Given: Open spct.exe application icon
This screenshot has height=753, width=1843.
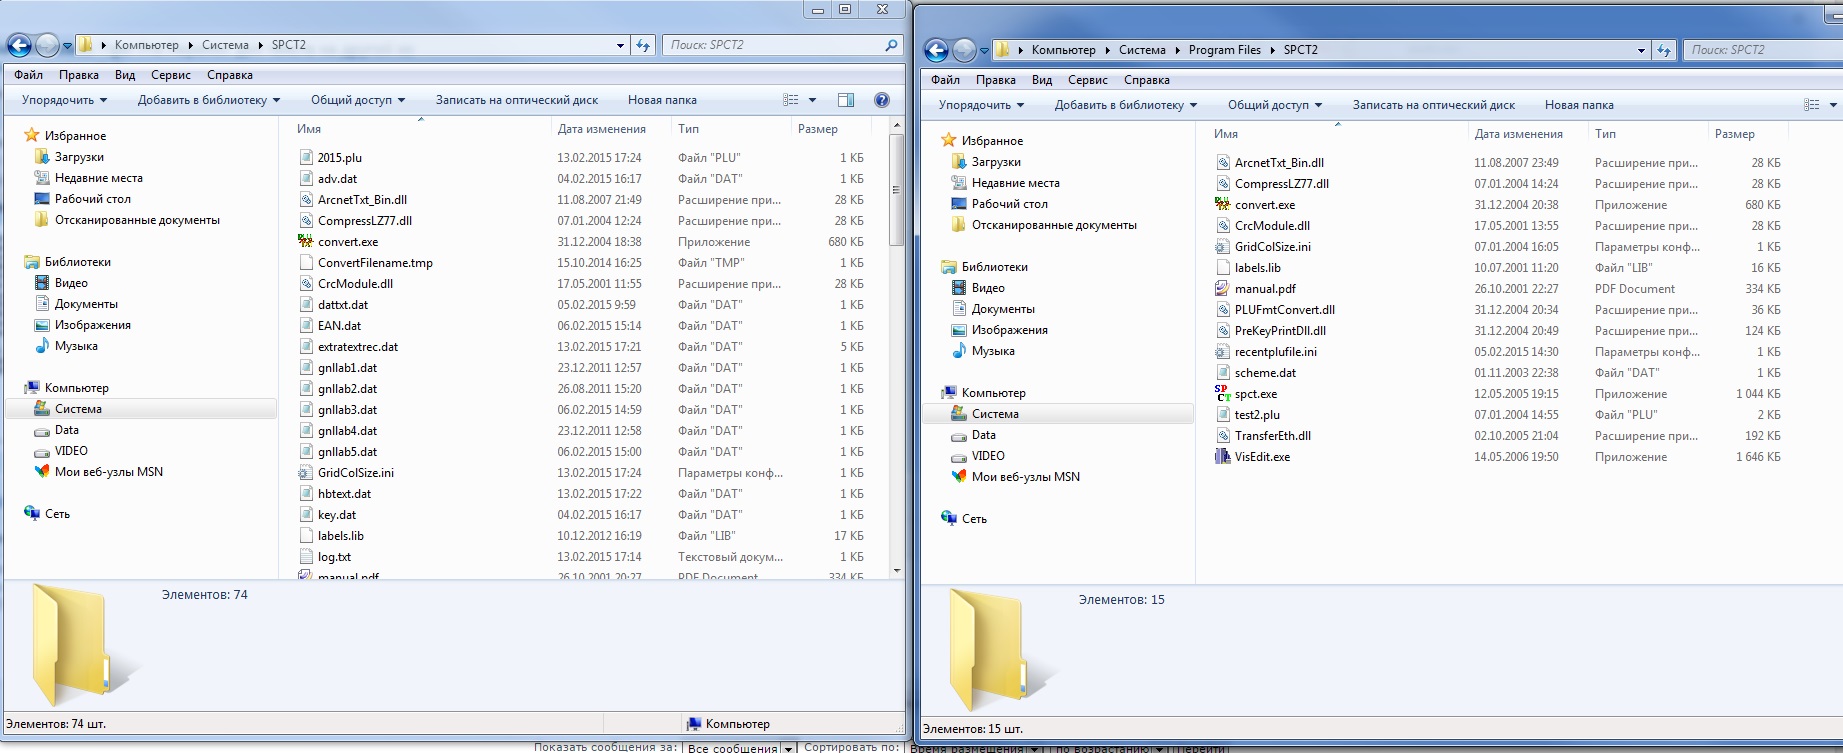Looking at the screenshot, I should (x=1222, y=394).
